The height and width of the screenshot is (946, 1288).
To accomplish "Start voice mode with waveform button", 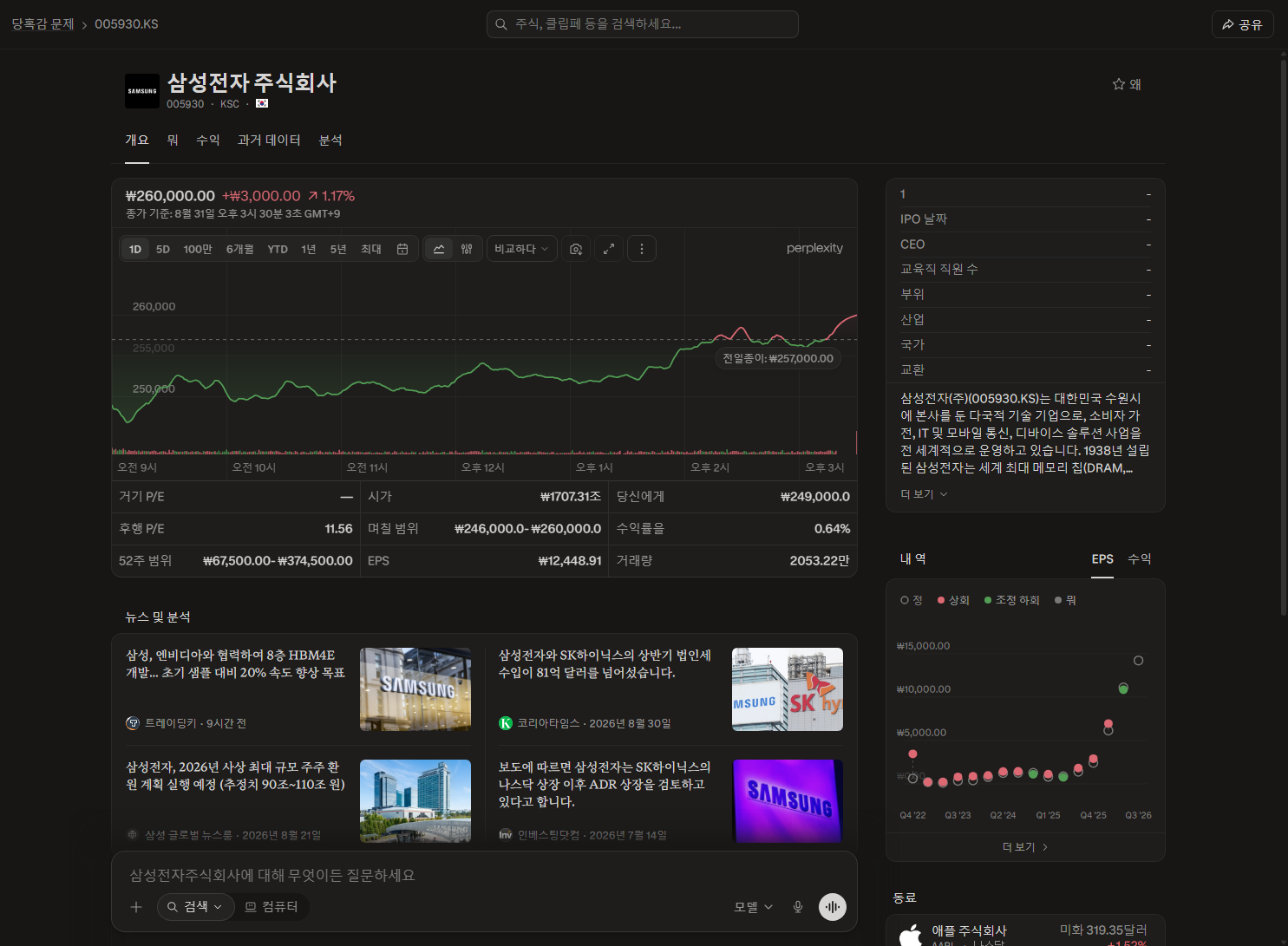I will (832, 907).
